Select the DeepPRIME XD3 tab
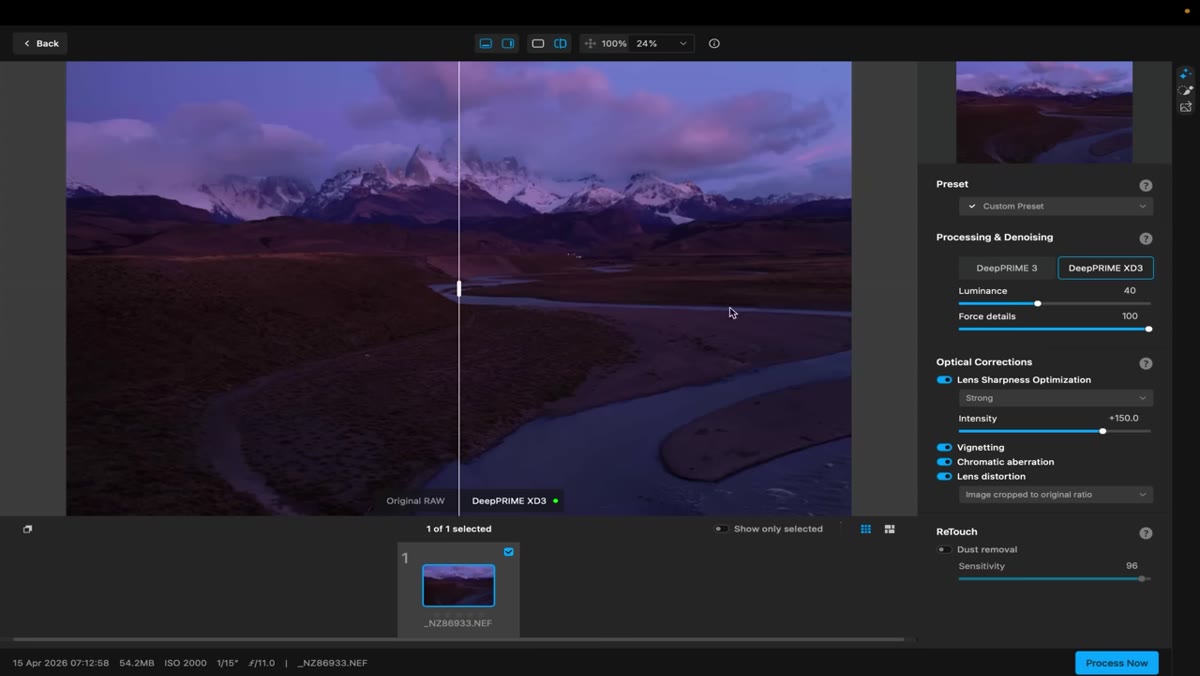Image resolution: width=1200 pixels, height=676 pixels. pos(1106,268)
